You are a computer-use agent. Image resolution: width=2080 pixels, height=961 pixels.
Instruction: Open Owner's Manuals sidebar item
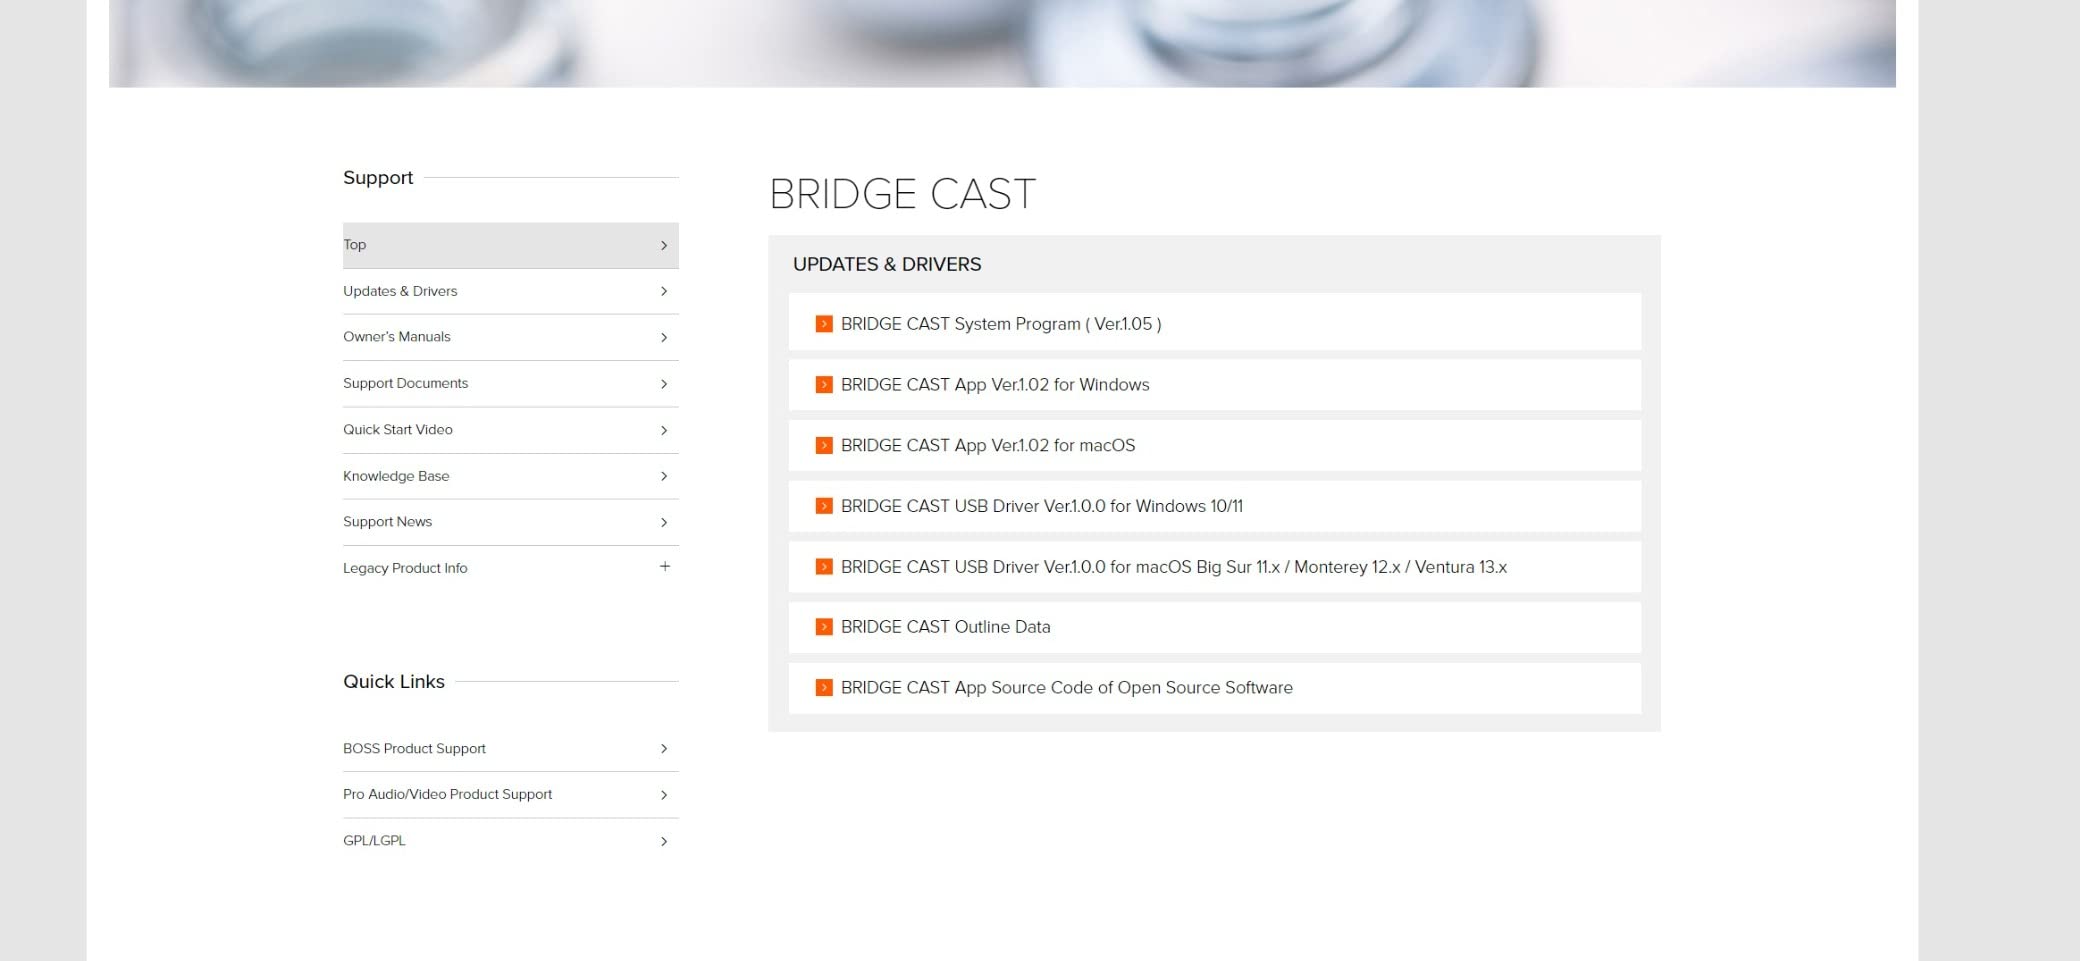tap(510, 337)
